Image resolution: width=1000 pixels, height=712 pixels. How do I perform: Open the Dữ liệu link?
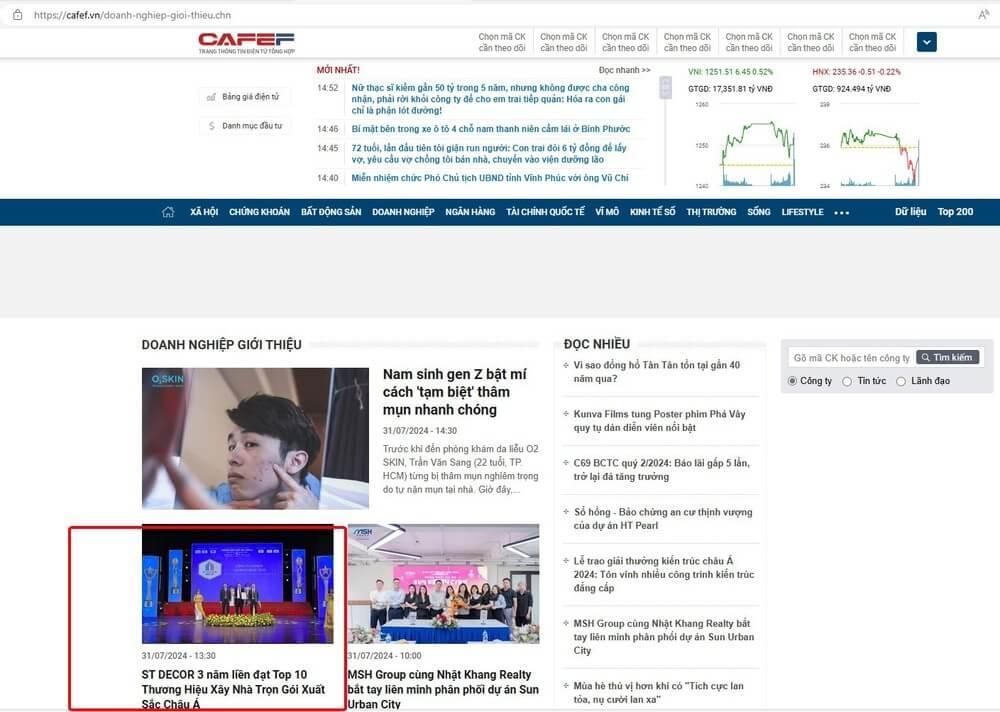point(910,212)
